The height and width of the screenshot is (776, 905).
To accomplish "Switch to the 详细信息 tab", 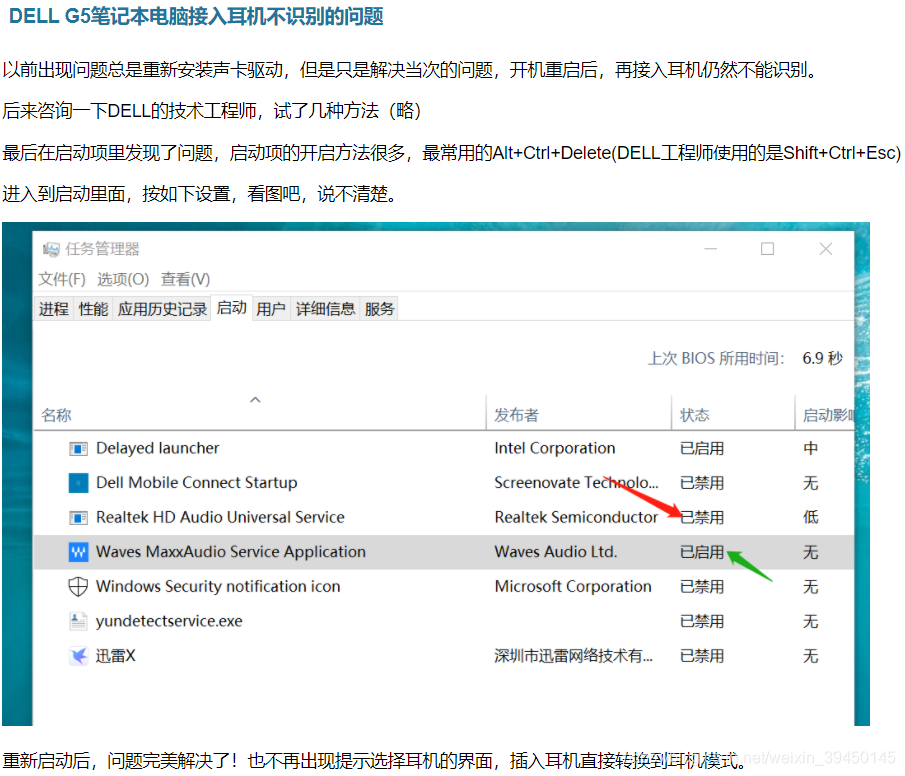I will 326,309.
